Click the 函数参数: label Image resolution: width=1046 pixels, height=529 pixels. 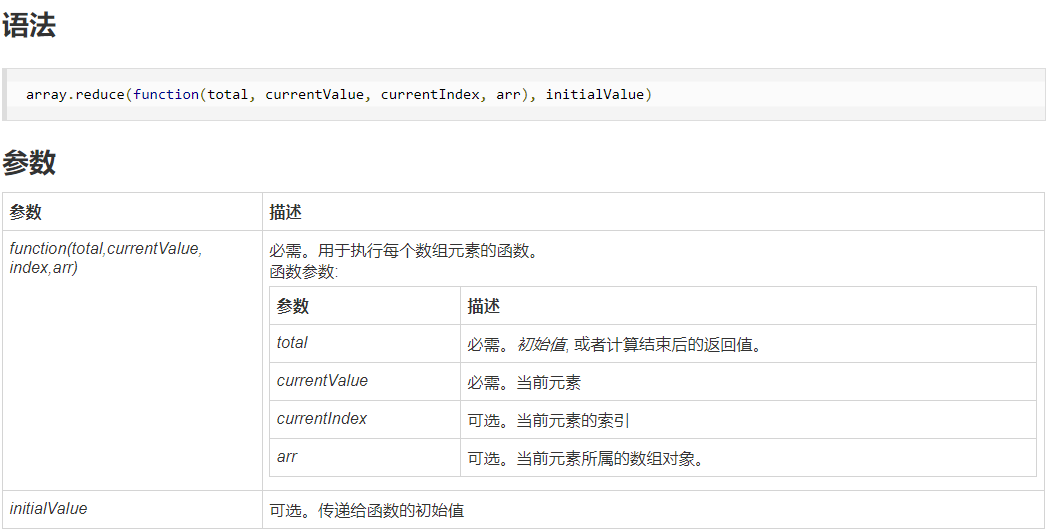pos(304,272)
